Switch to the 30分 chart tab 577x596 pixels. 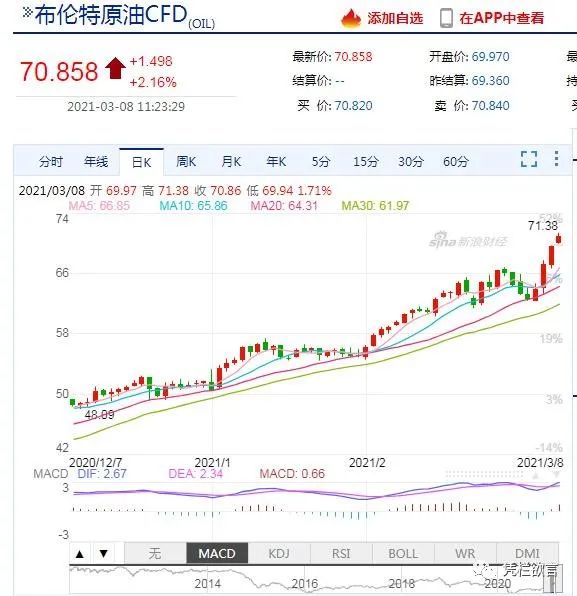(411, 162)
